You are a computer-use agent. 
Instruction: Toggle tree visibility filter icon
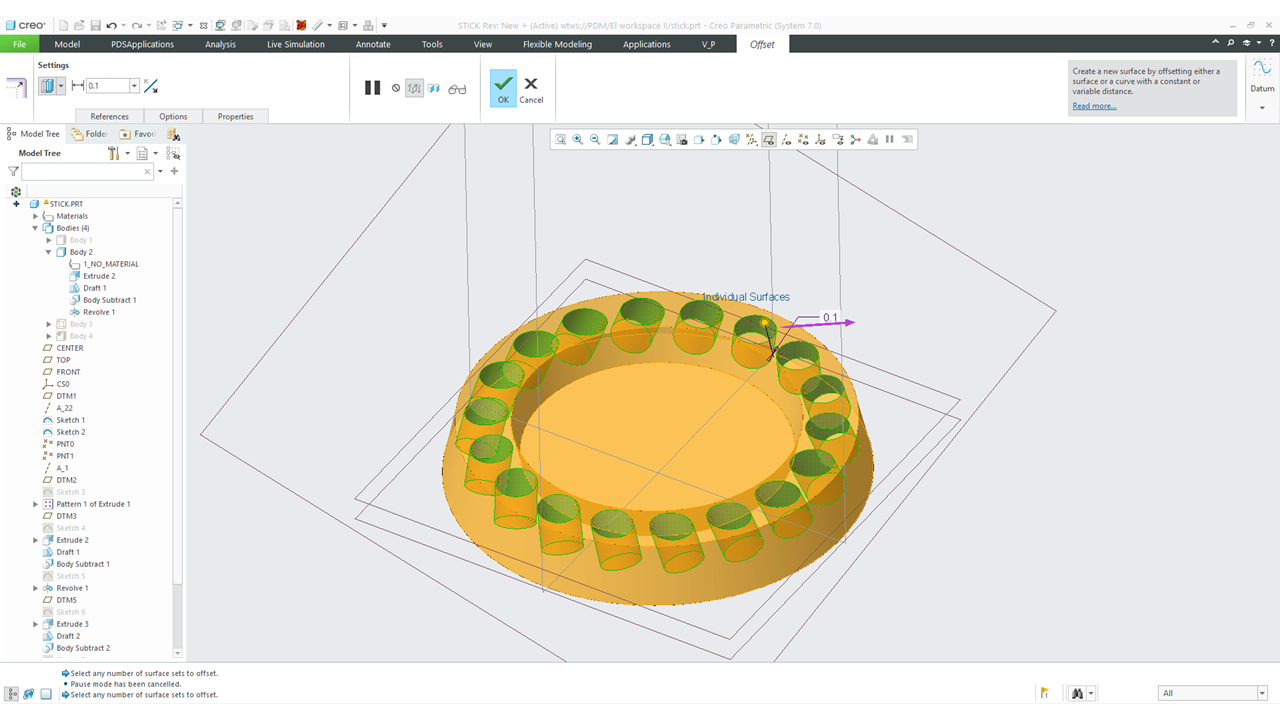[x=173, y=153]
